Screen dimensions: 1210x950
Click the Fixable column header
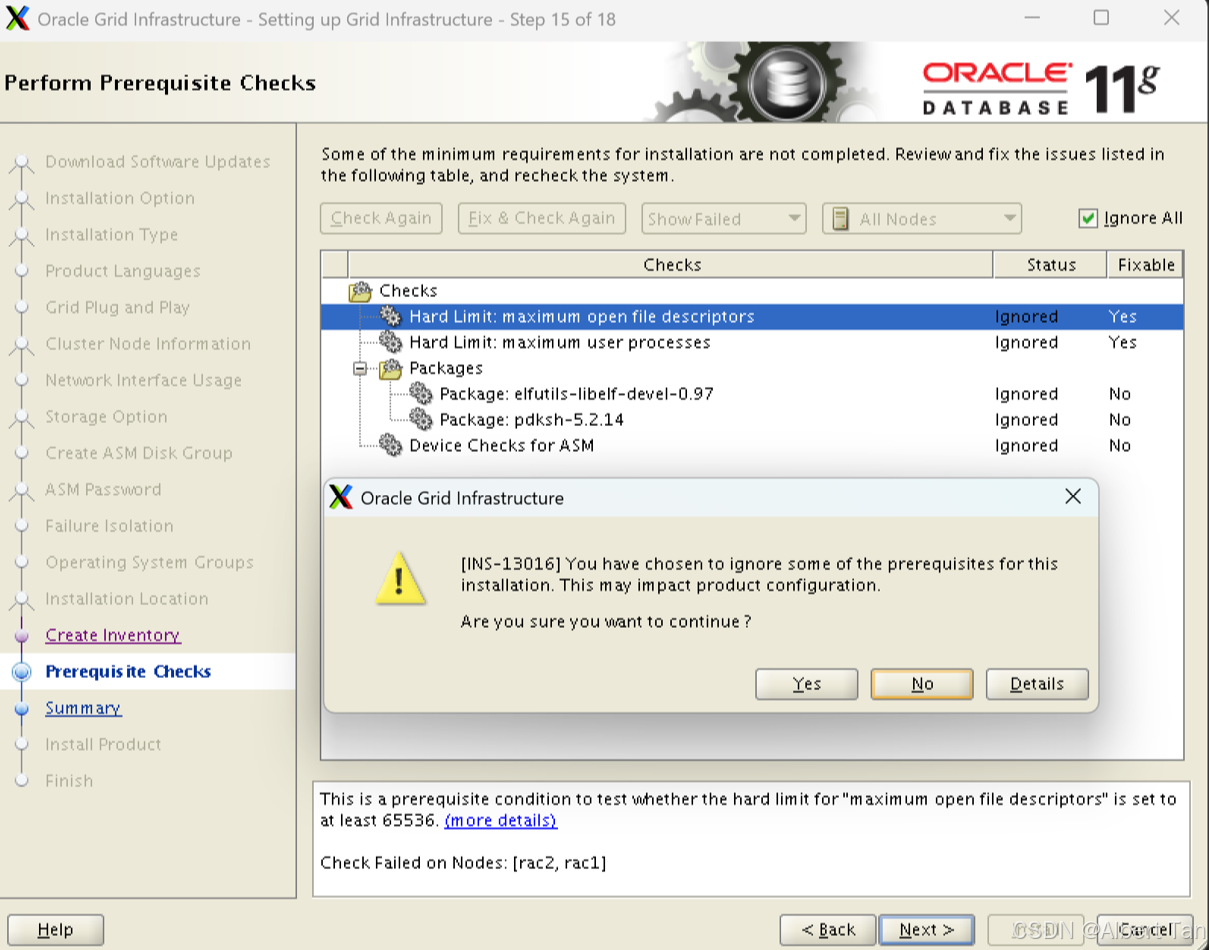1145,265
